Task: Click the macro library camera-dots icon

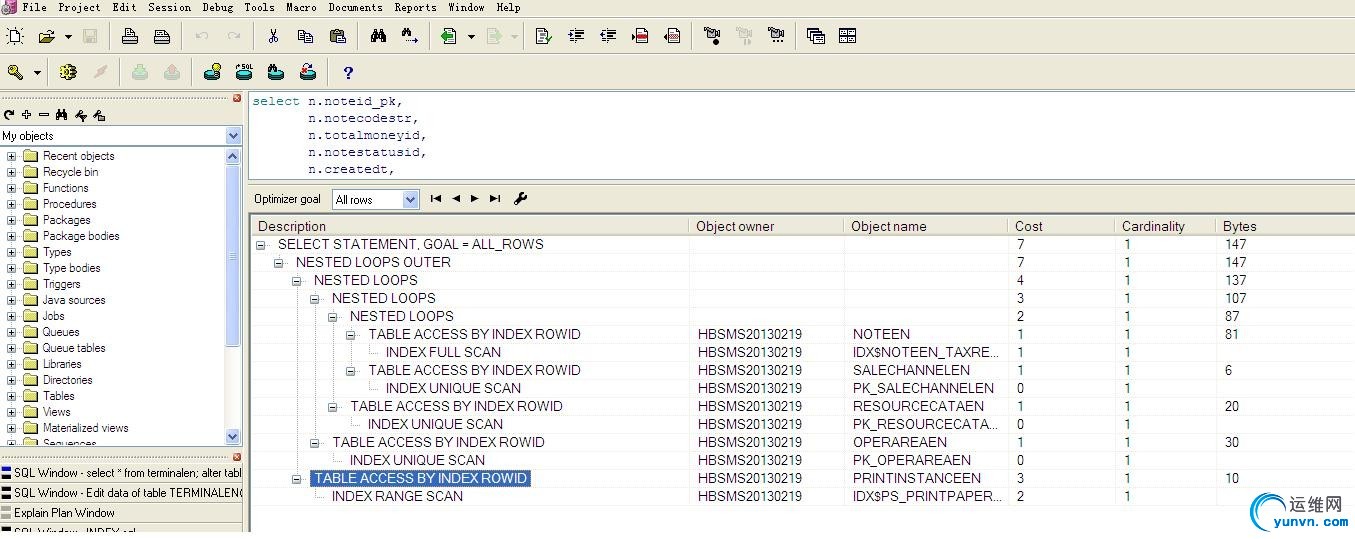Action: tap(776, 37)
